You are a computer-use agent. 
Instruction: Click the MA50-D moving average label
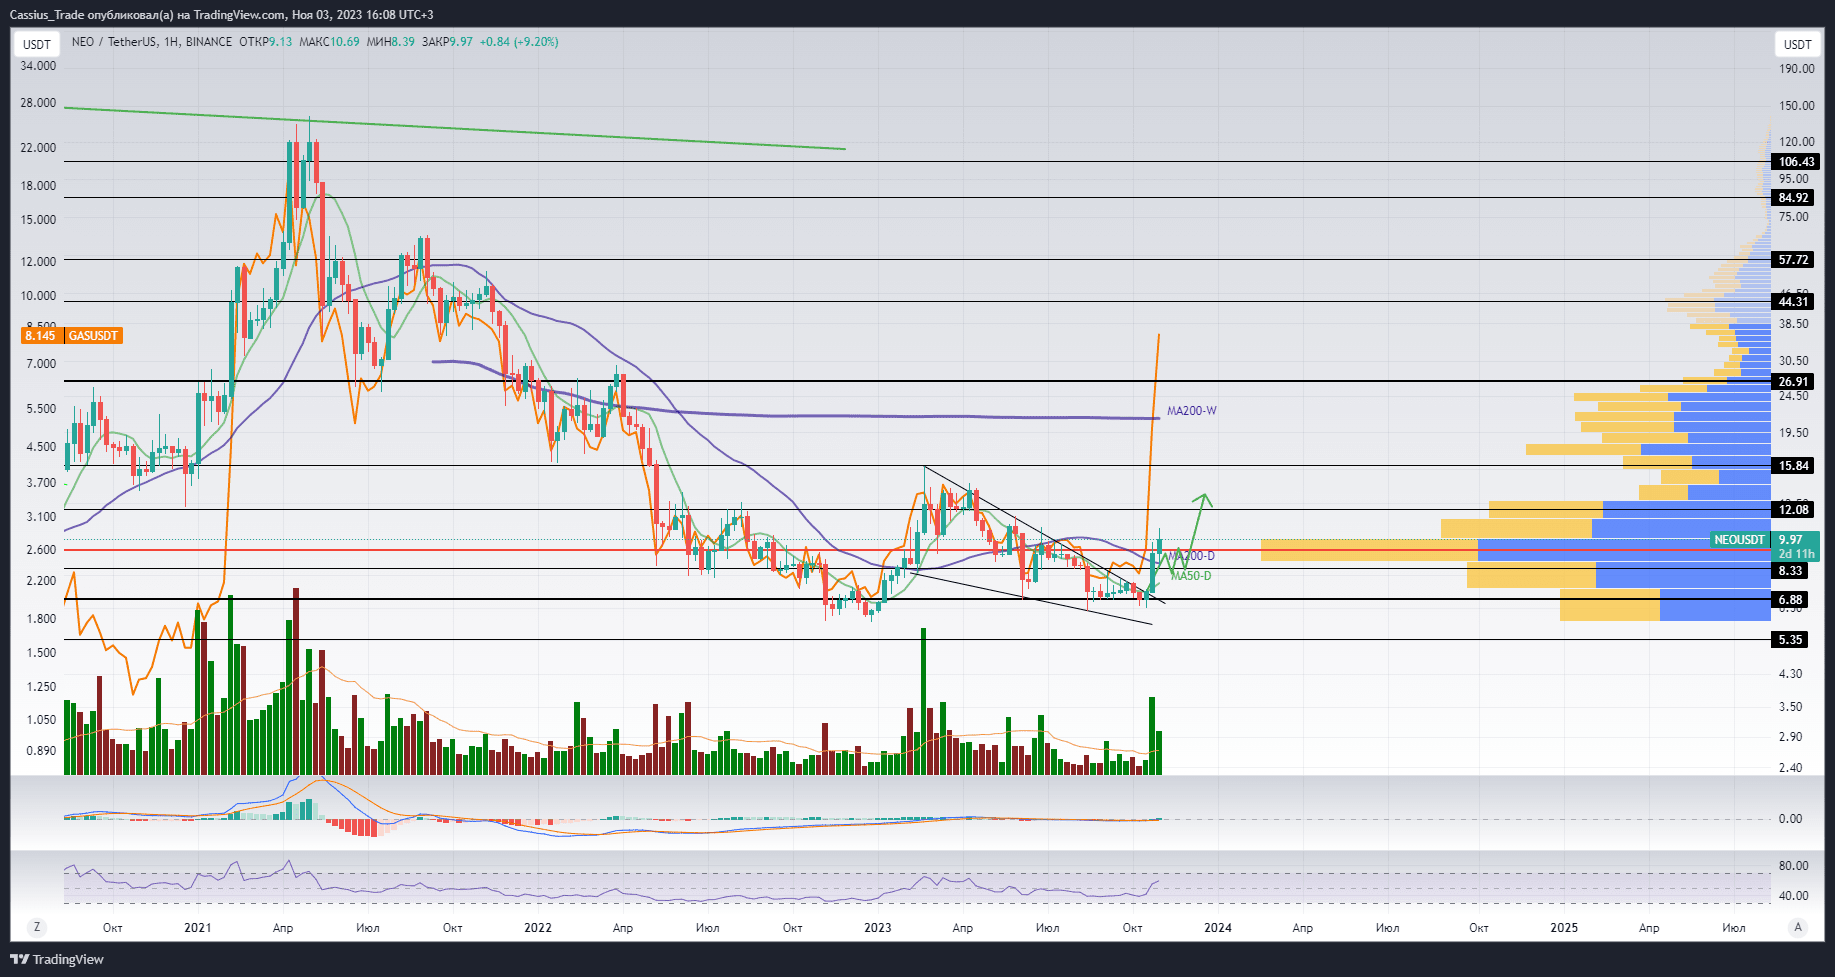click(1191, 576)
